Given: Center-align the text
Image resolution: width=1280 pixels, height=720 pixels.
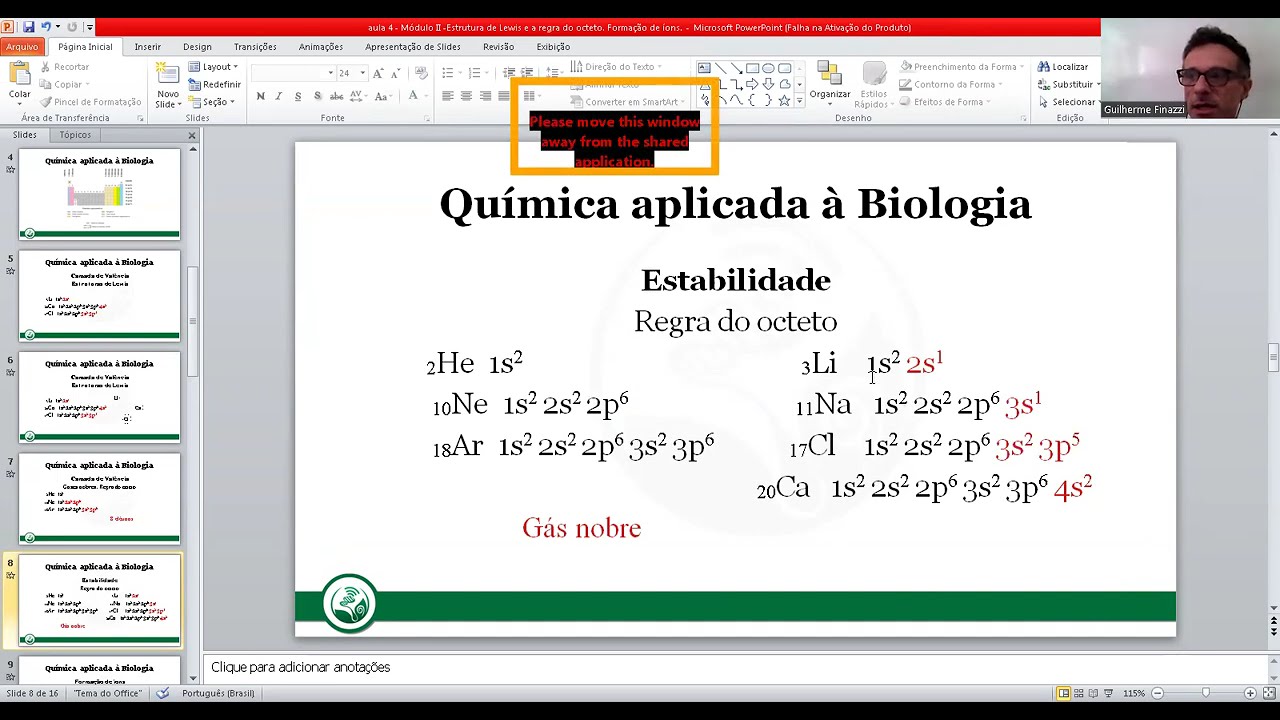Looking at the screenshot, I should [466, 96].
